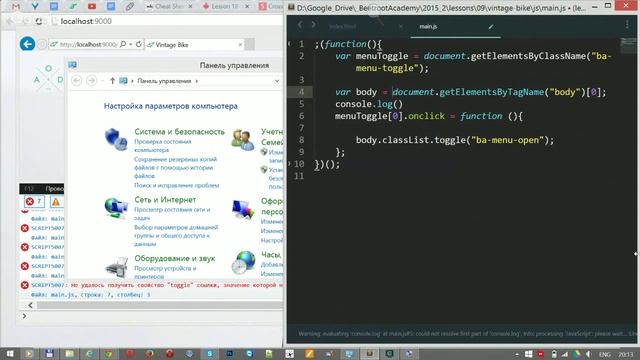Click the shield icon for Система и безопасность
The image size is (640, 360).
[116, 139]
